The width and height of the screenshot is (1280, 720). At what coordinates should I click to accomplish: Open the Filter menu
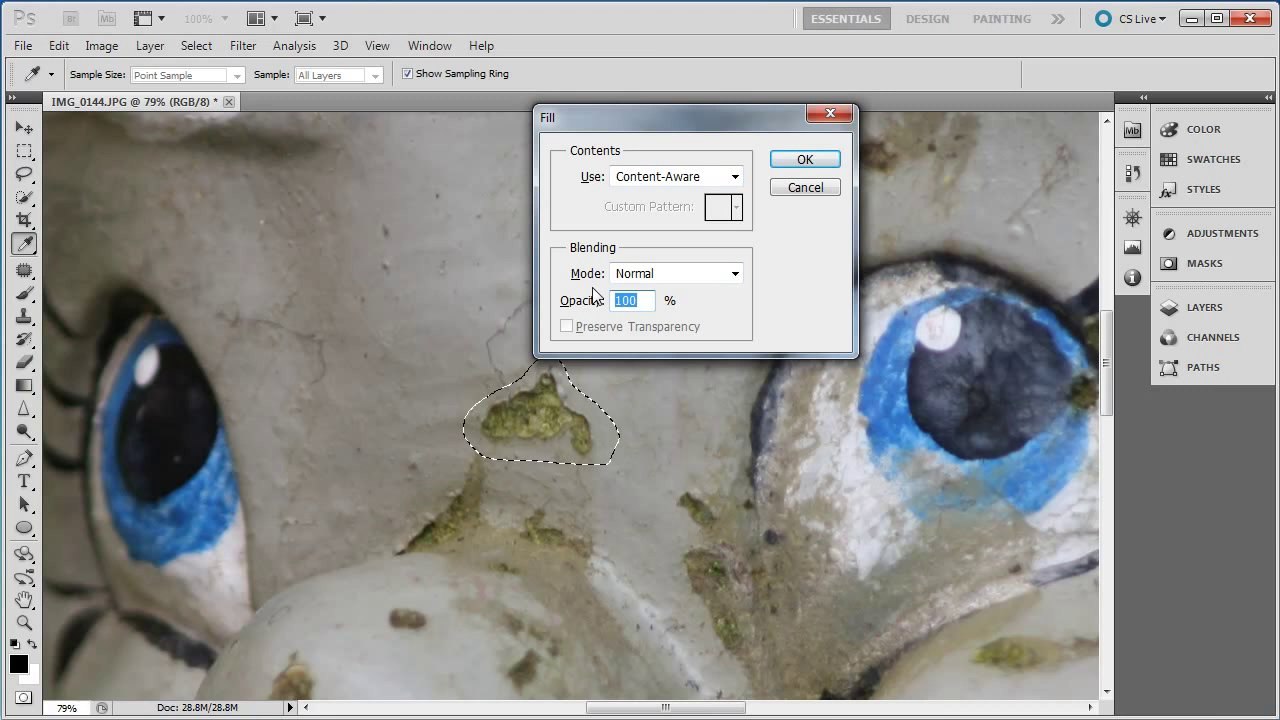tap(243, 46)
